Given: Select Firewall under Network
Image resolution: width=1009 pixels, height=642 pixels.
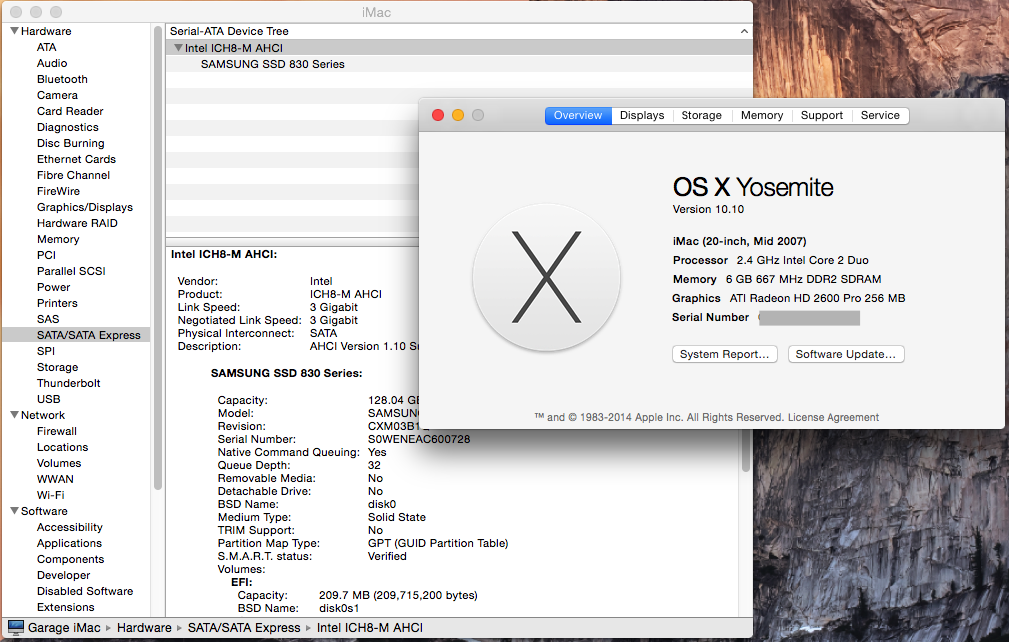Looking at the screenshot, I should (x=57, y=431).
